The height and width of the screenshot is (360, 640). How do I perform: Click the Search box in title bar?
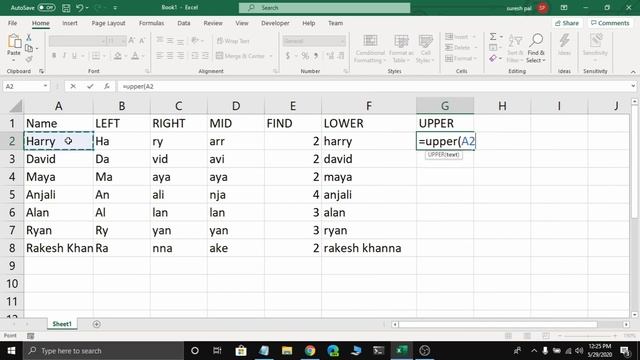[324, 7]
